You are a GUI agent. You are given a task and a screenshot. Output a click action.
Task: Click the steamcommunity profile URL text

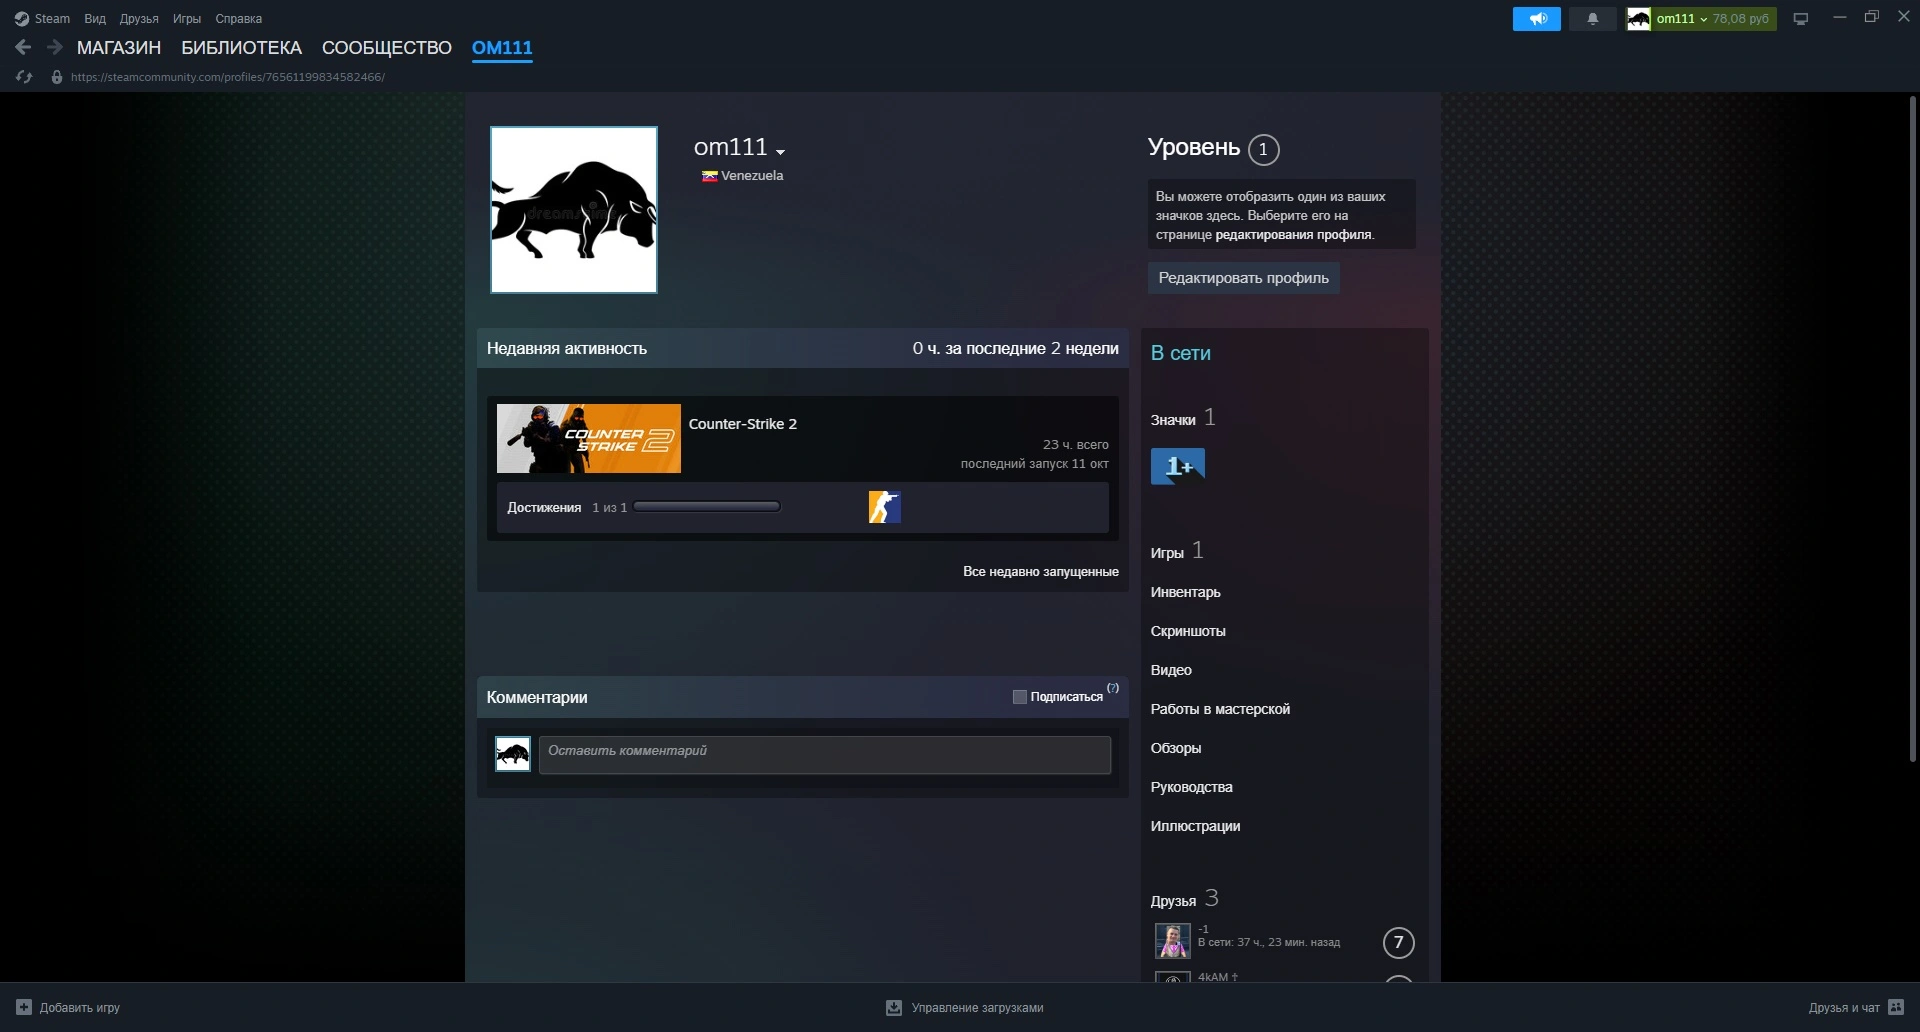(228, 77)
